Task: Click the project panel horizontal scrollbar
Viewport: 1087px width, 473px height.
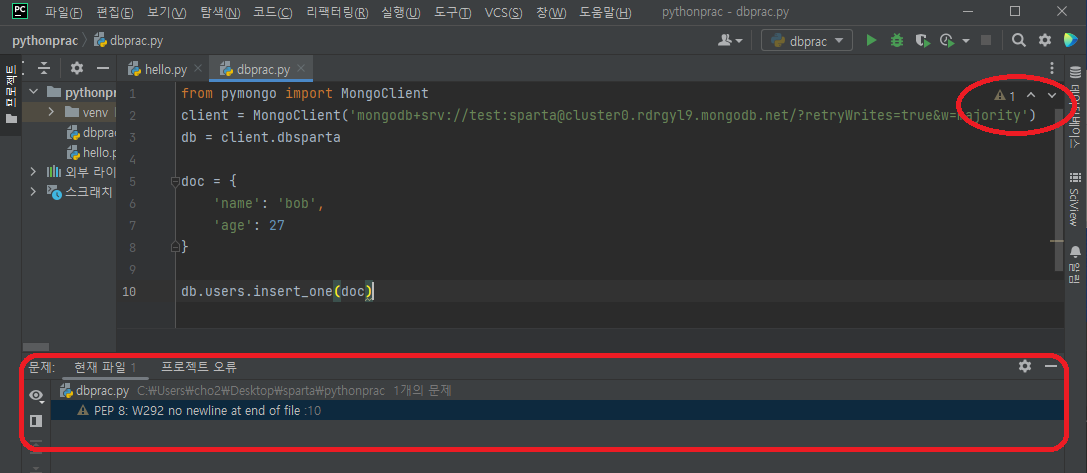Action: point(36,347)
